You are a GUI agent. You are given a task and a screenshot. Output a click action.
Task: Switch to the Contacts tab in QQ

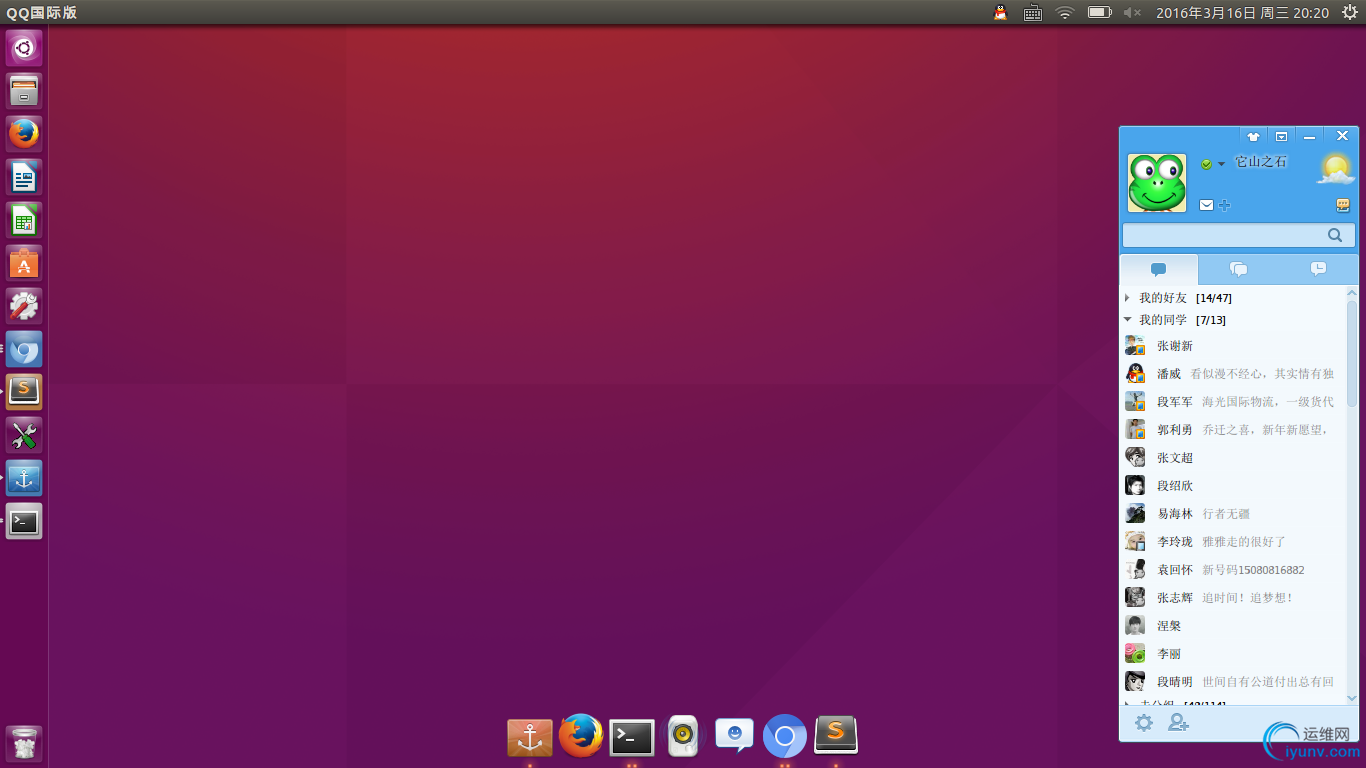click(1159, 269)
